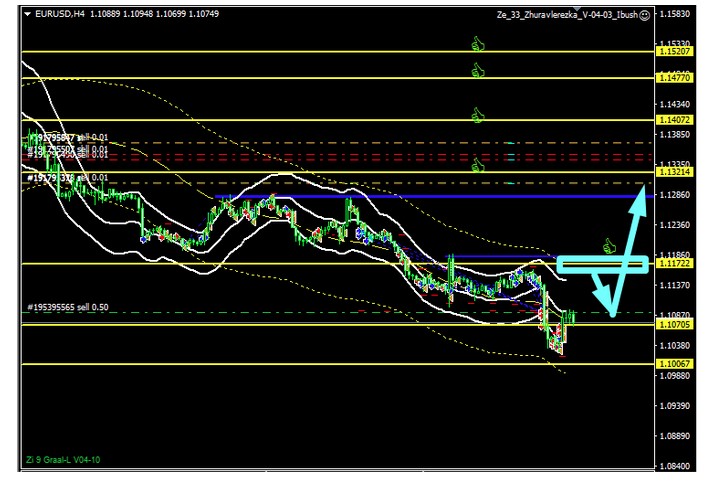Image resolution: width=710 pixels, height=487 pixels.
Task: Click the ZI 9 Graal-L V04-10 indicator label
Action: 63,460
